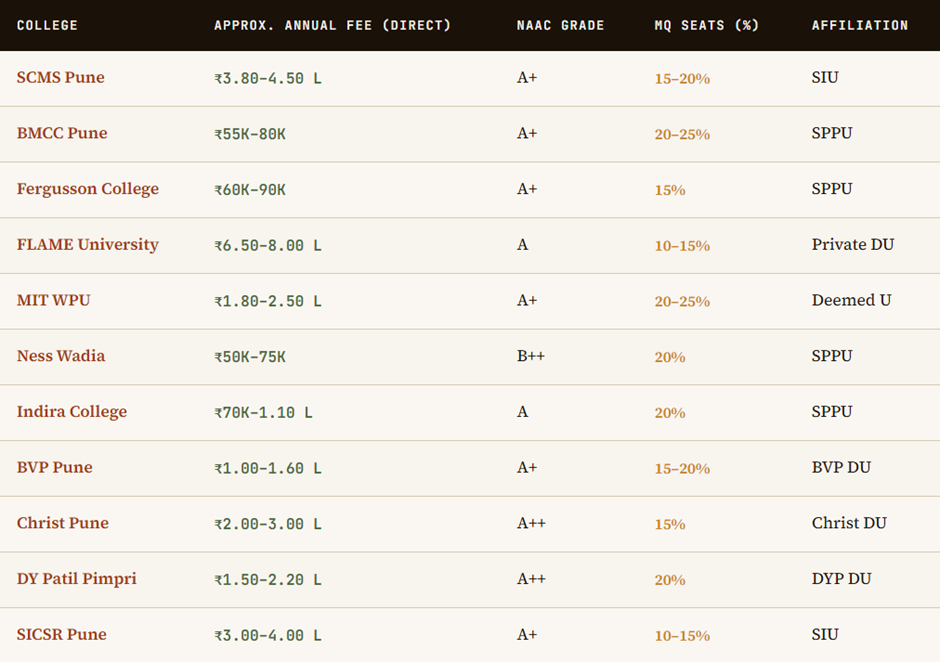
Task: Select the ₹50K–75K fee cell
Action: coord(250,357)
